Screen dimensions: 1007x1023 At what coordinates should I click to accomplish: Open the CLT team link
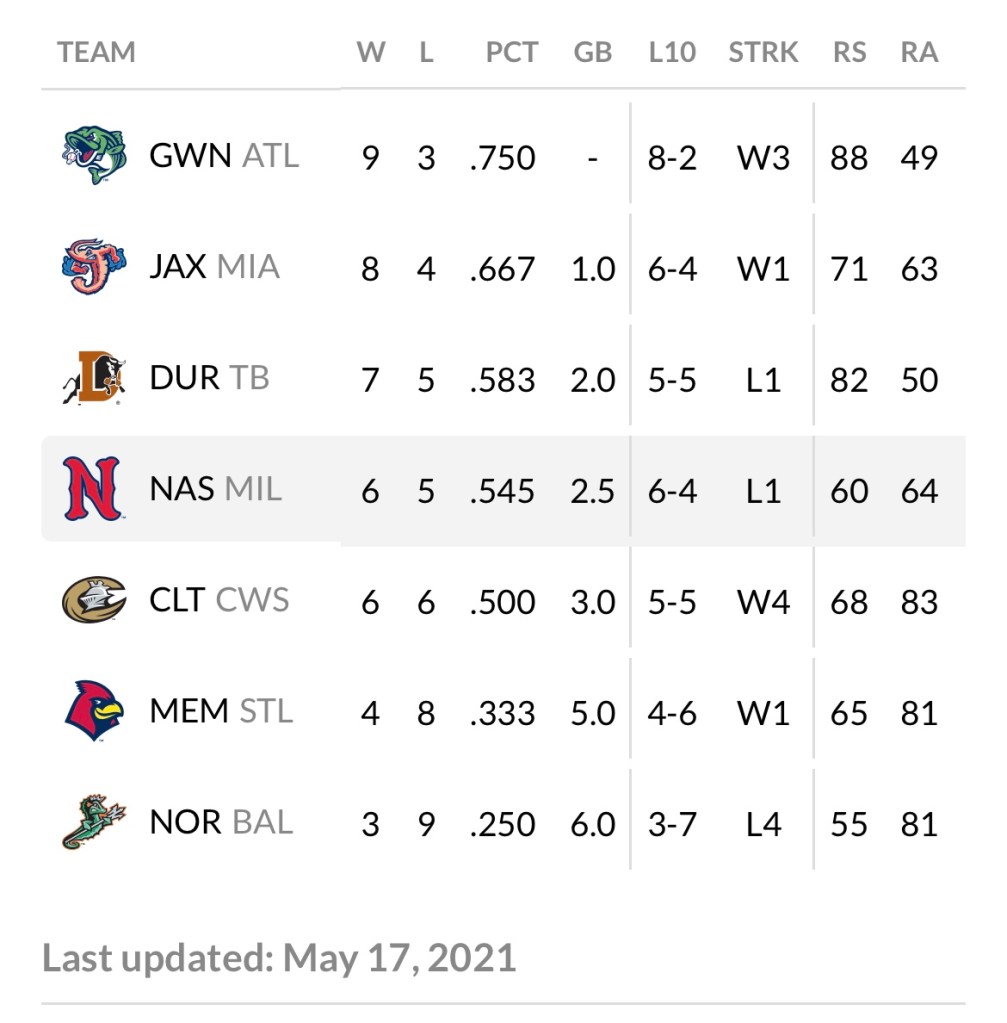[x=178, y=600]
